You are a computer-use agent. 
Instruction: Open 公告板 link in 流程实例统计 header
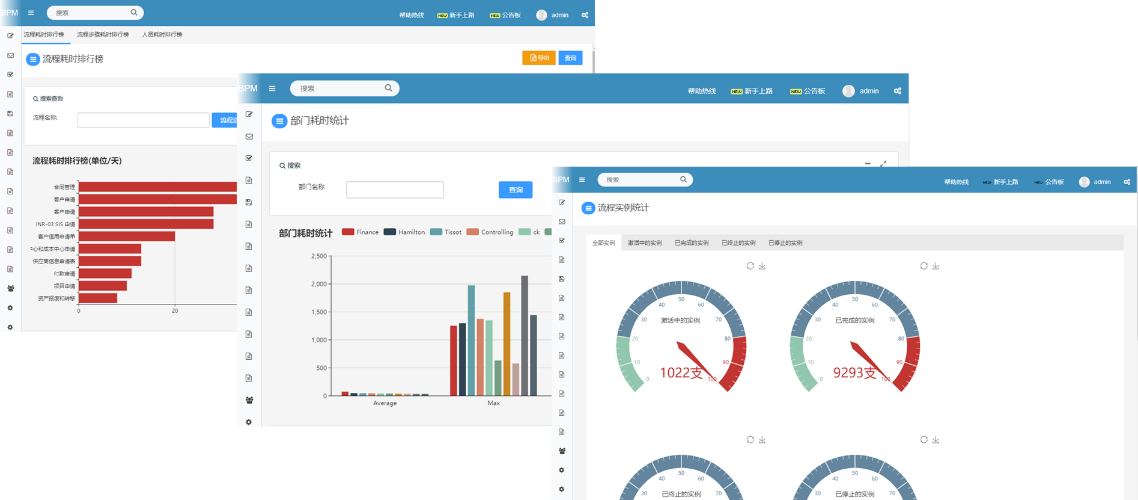pos(1049,182)
